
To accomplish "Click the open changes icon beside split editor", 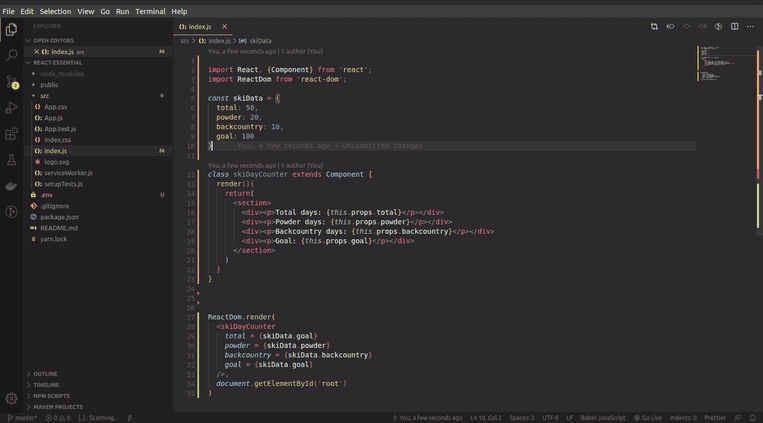I will 718,27.
